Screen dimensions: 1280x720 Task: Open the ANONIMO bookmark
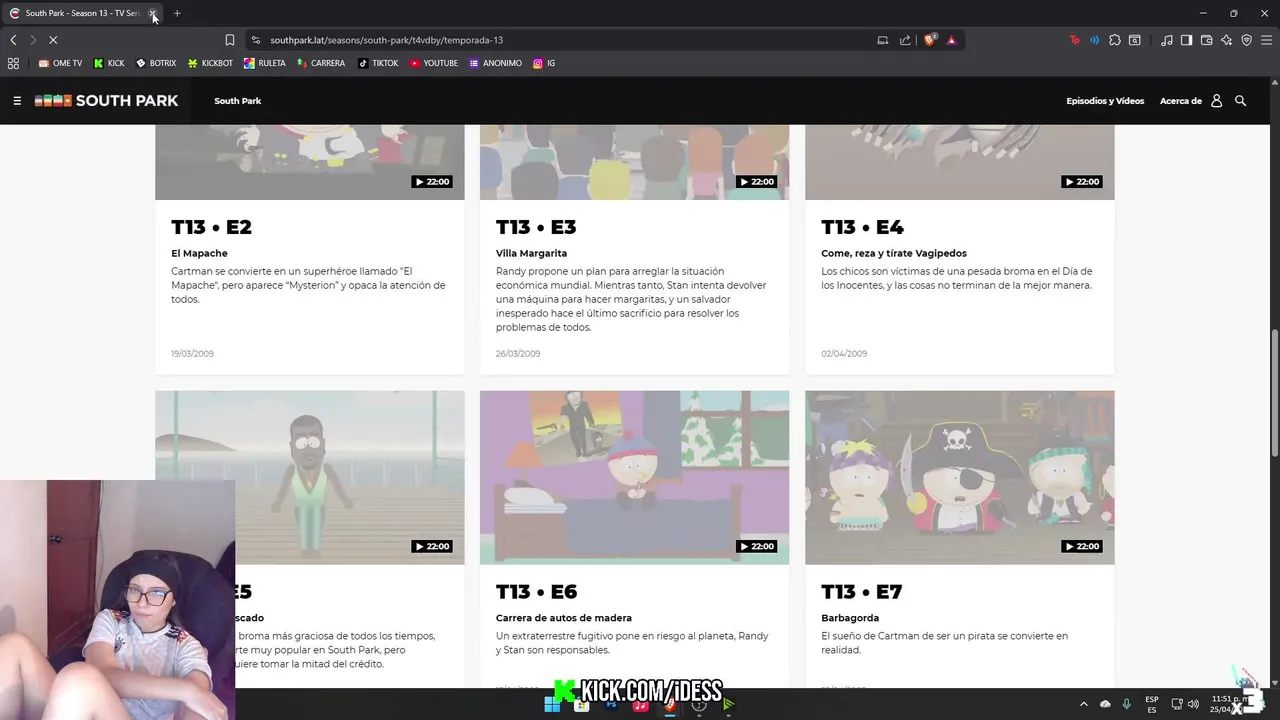click(495, 63)
